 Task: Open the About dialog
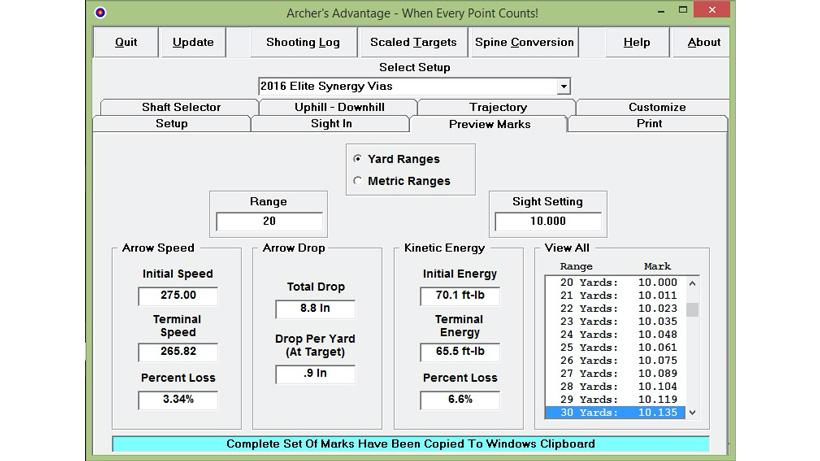pyautogui.click(x=703, y=42)
